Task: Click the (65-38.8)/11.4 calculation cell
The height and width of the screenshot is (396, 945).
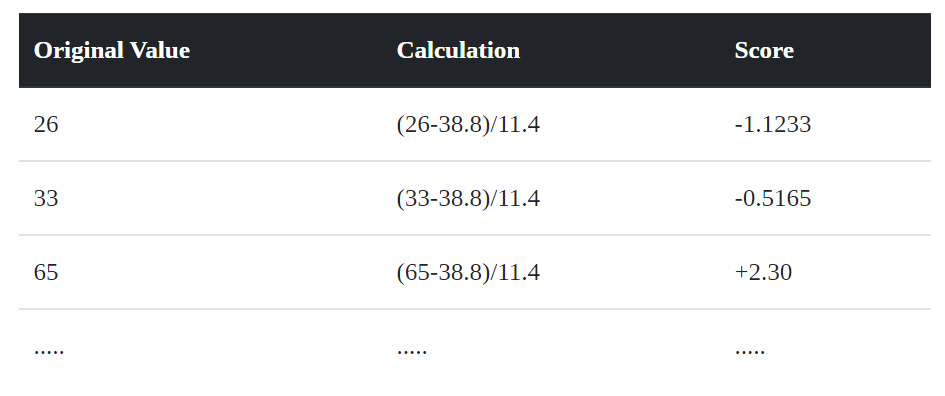Action: (468, 272)
